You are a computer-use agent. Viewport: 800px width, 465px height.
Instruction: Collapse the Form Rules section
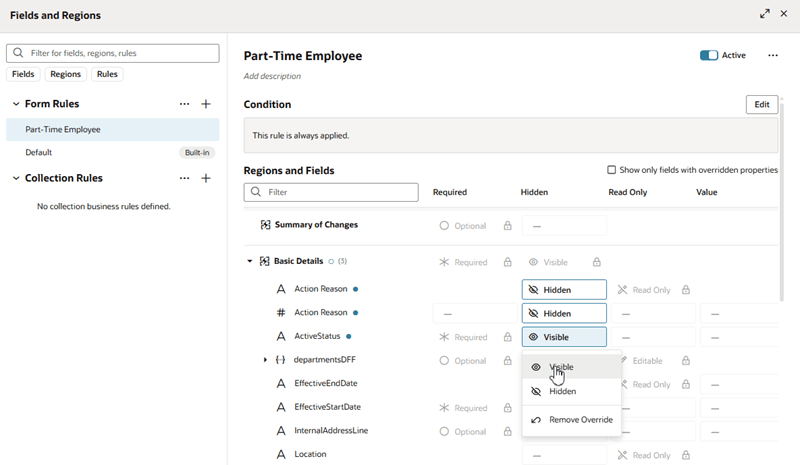tap(16, 104)
